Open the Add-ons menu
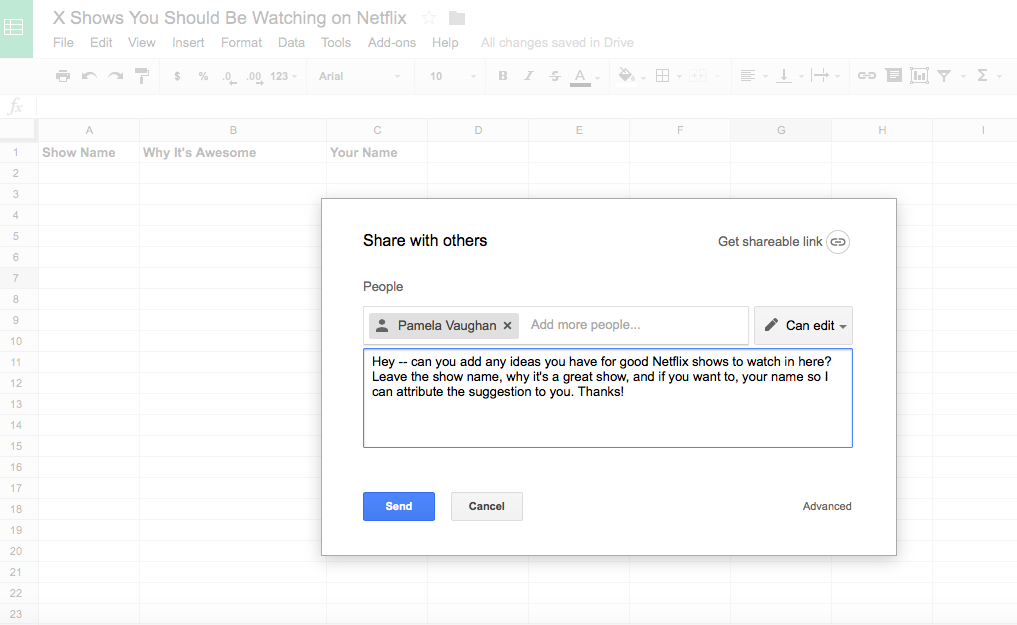The width and height of the screenshot is (1017, 625). (390, 42)
